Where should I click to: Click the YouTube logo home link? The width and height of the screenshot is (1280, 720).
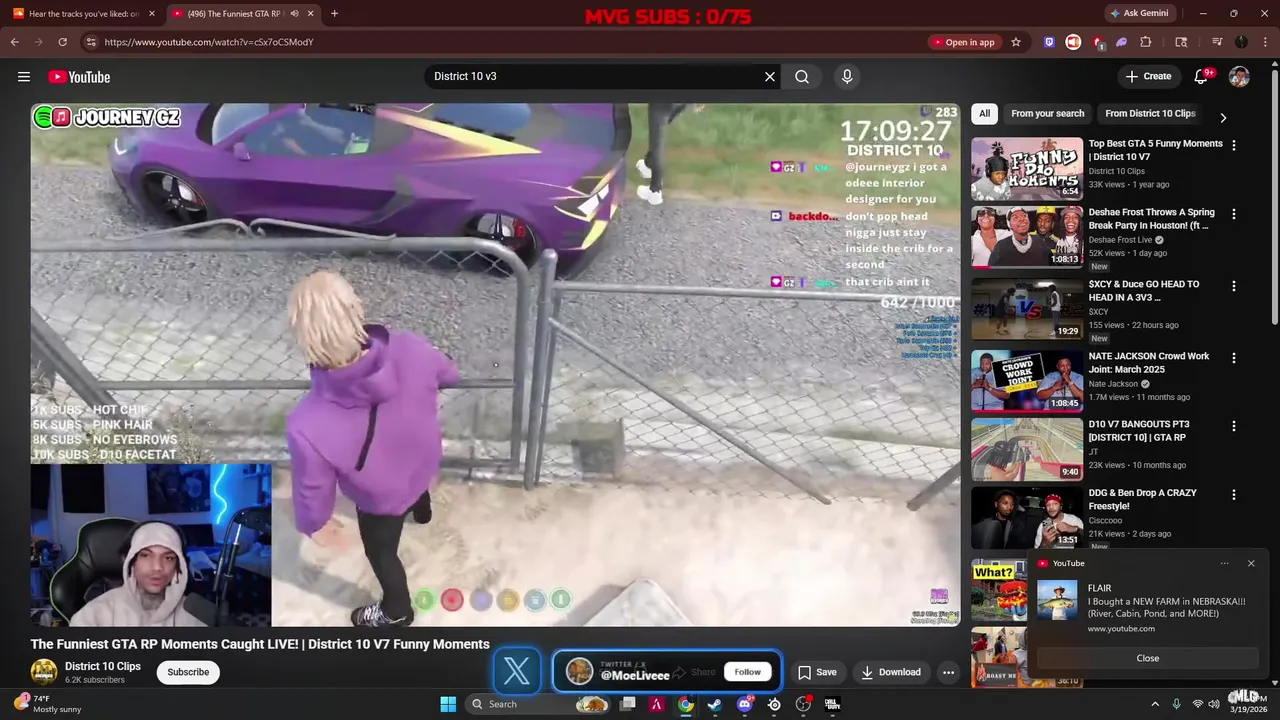pyautogui.click(x=79, y=77)
